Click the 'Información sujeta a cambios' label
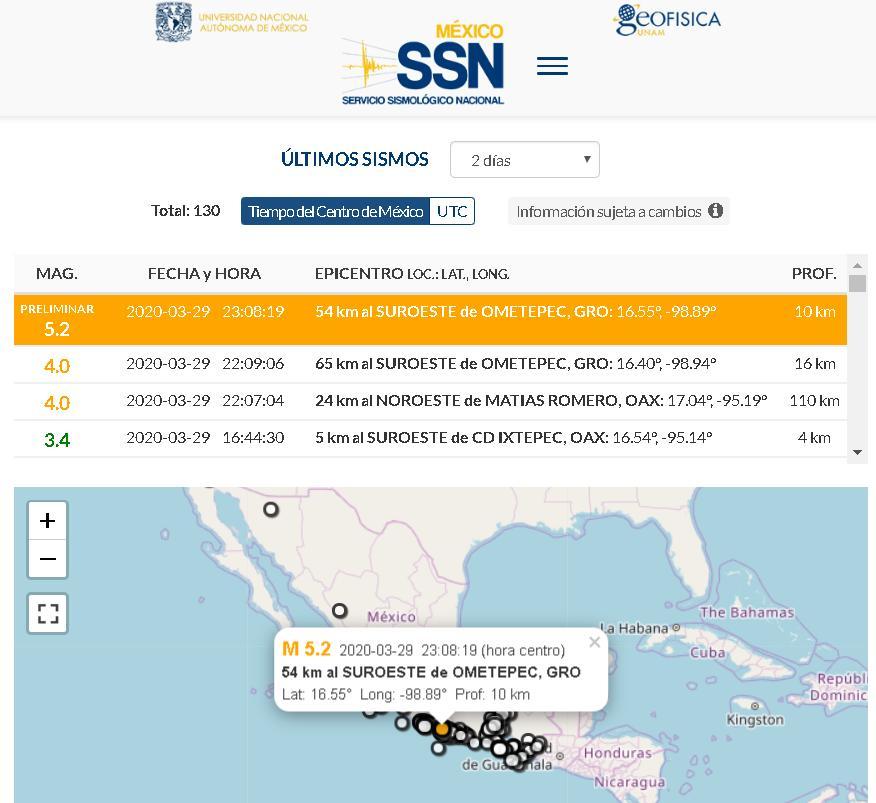Screen dimensions: 876x803 point(608,211)
